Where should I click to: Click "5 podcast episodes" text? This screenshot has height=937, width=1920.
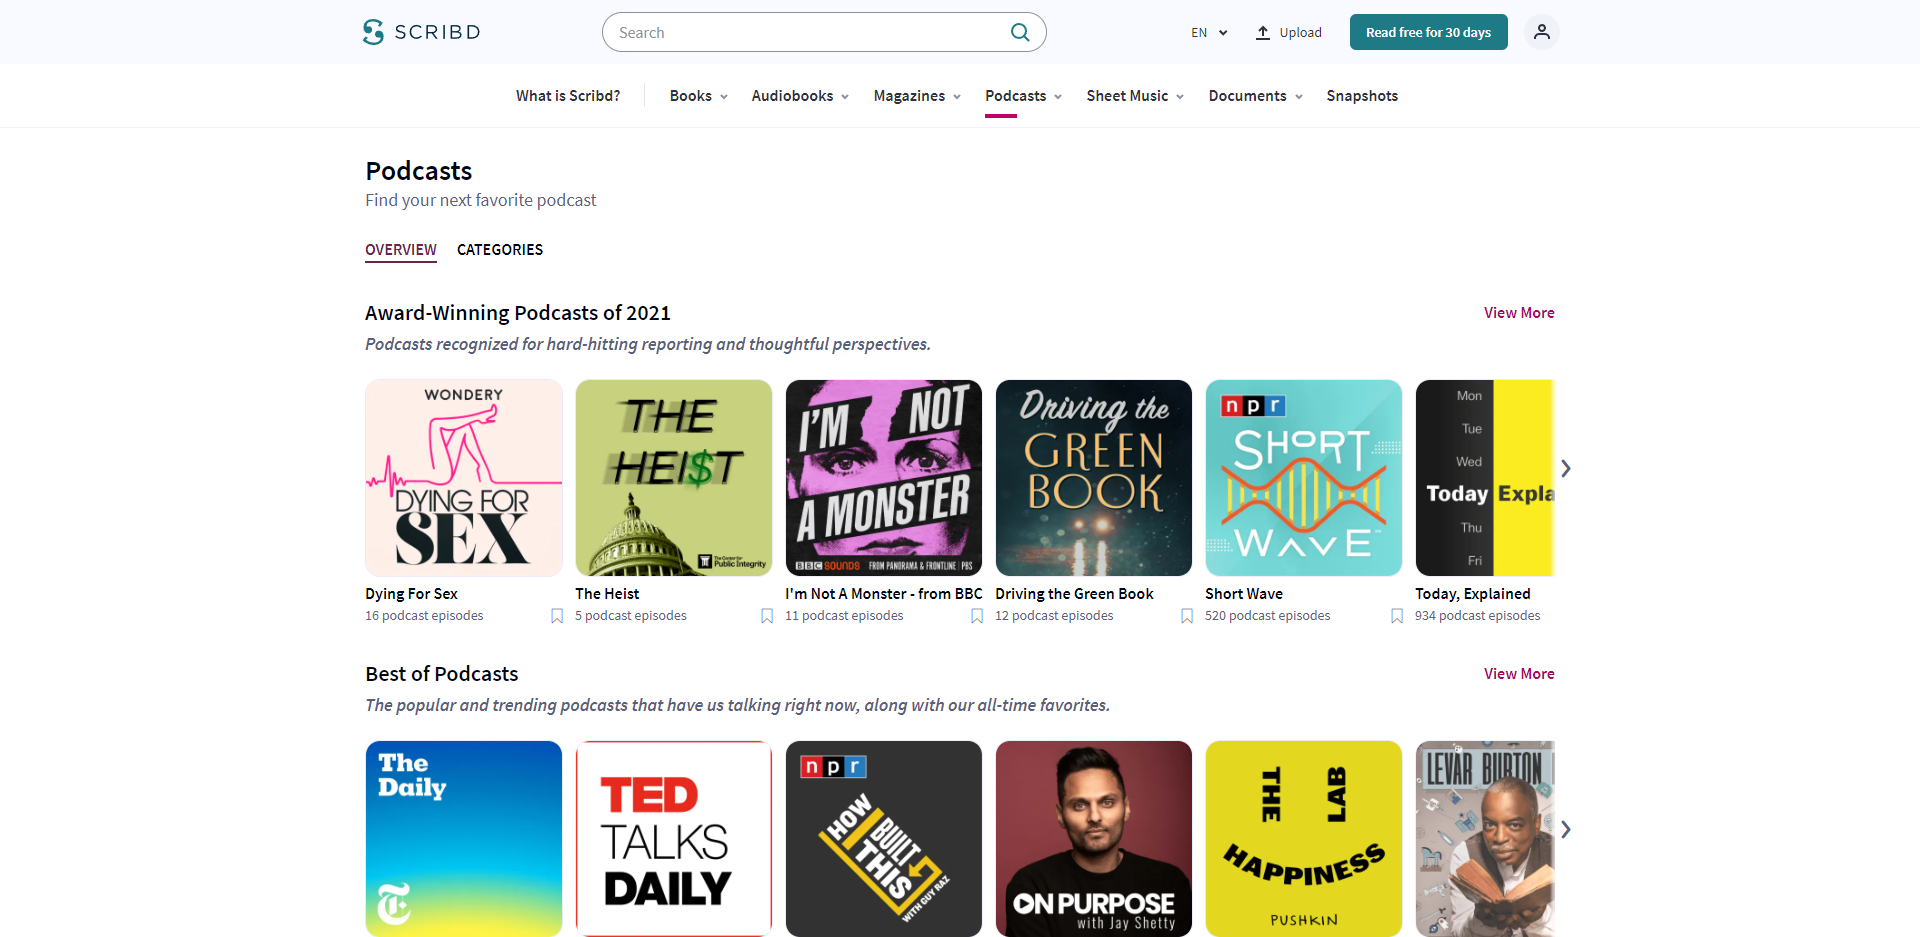pos(631,616)
